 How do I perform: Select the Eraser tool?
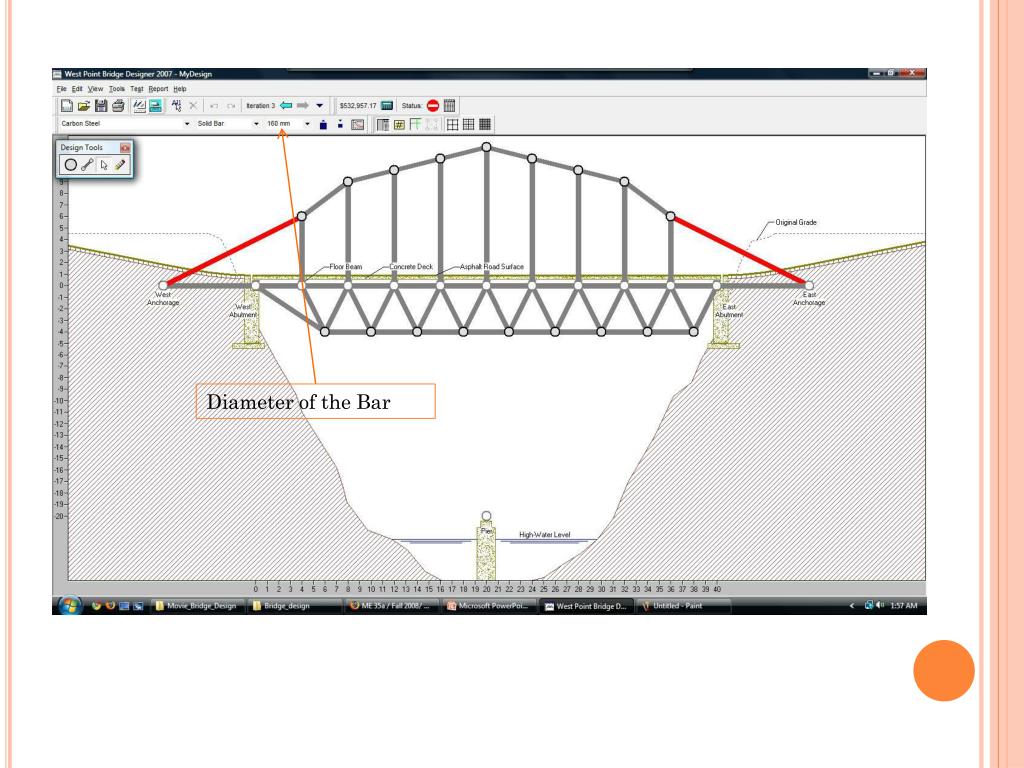(120, 165)
